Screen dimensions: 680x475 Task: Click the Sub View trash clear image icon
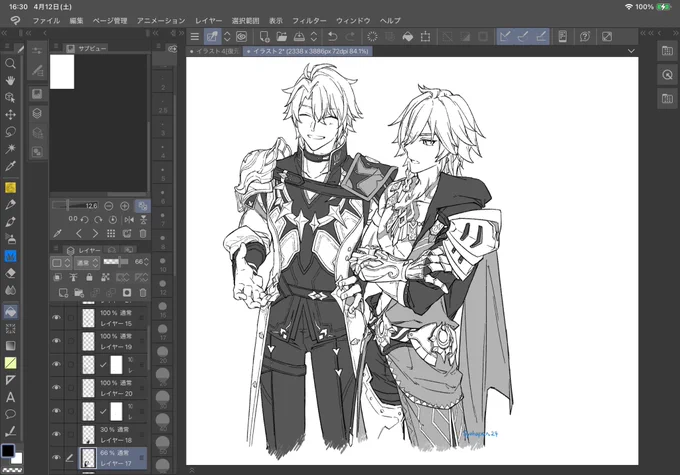click(x=143, y=234)
